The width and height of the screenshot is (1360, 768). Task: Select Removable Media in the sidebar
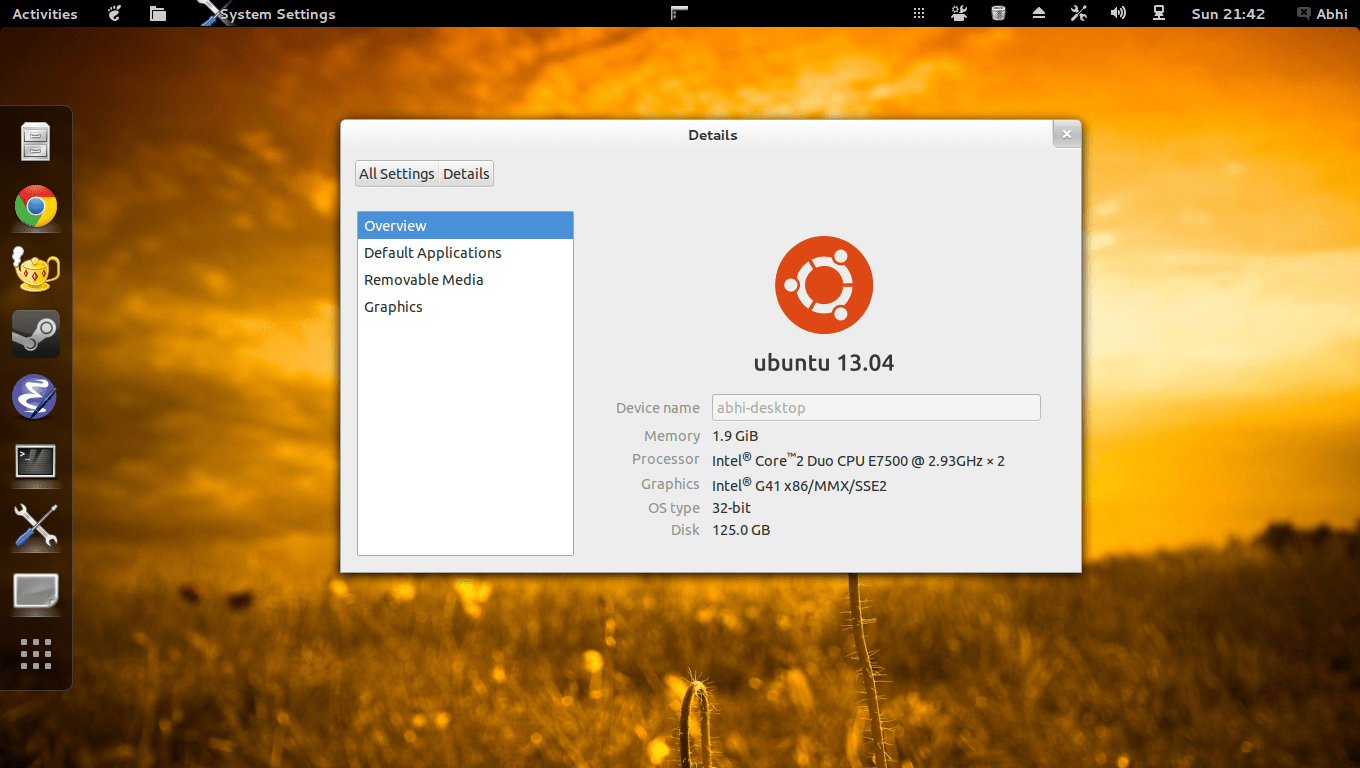465,280
